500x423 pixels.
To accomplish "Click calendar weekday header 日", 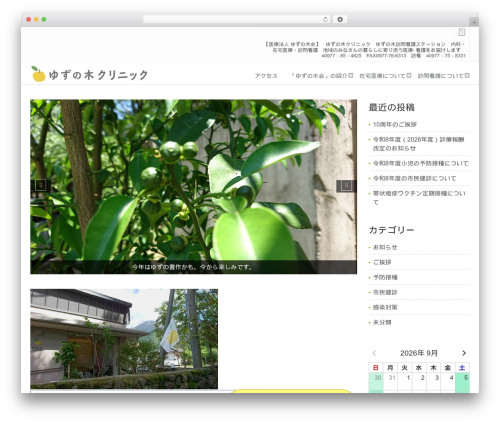I will tap(376, 368).
